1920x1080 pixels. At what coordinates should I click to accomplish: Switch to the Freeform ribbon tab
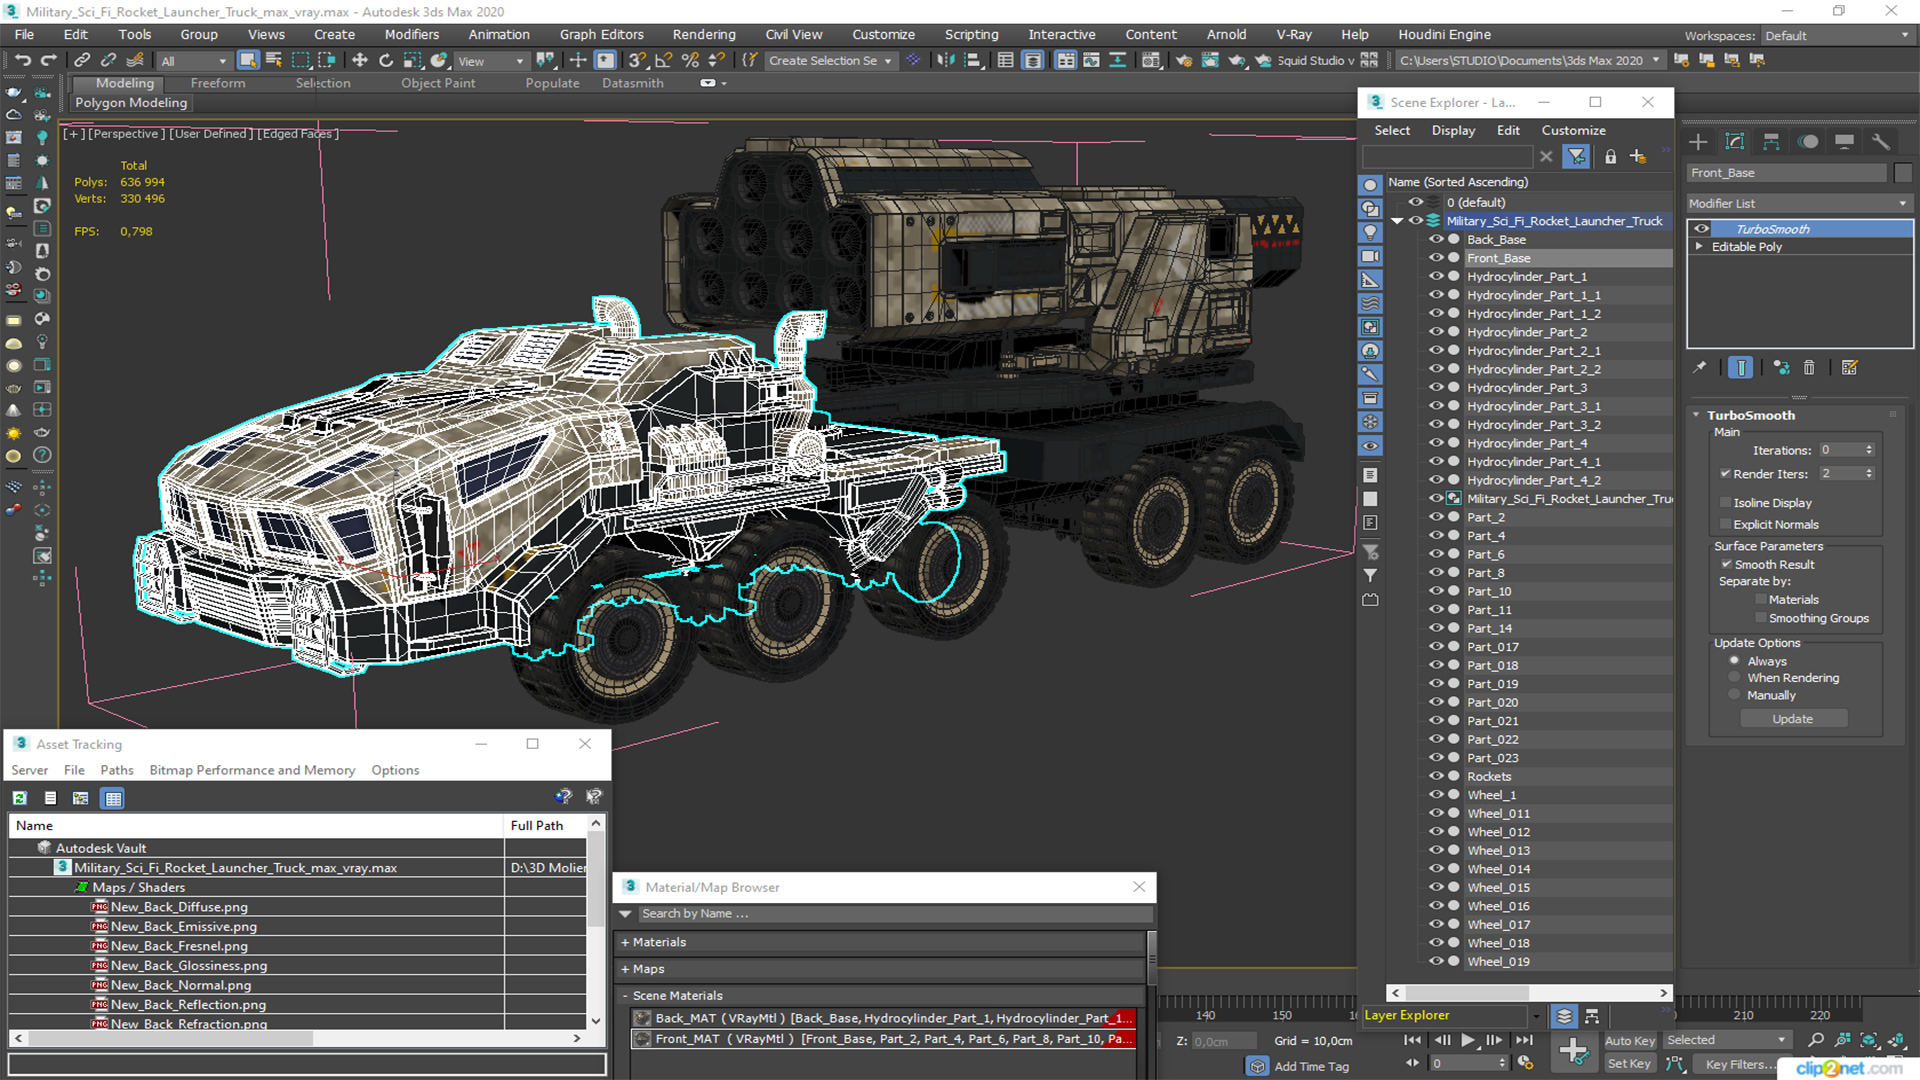217,83
